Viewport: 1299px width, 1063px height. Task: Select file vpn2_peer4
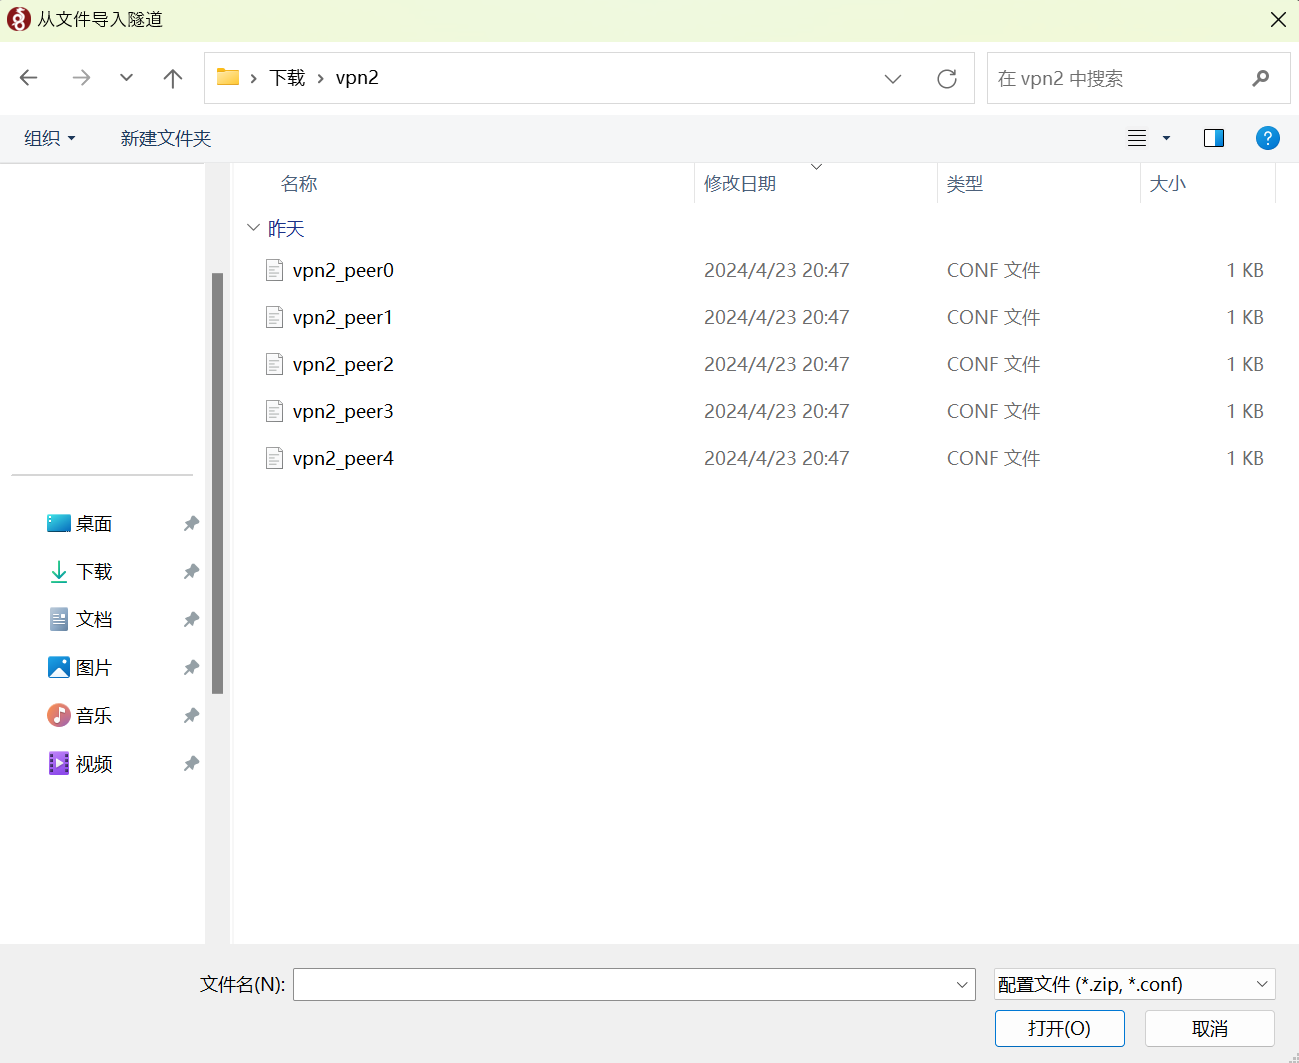[343, 458]
